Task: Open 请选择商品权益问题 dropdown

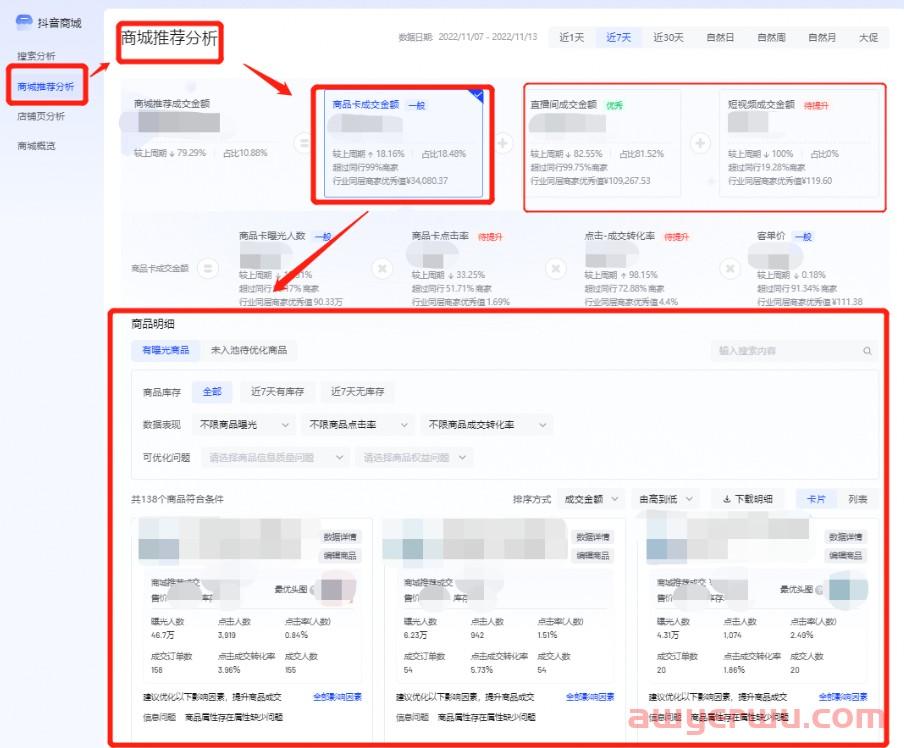Action: tap(415, 457)
